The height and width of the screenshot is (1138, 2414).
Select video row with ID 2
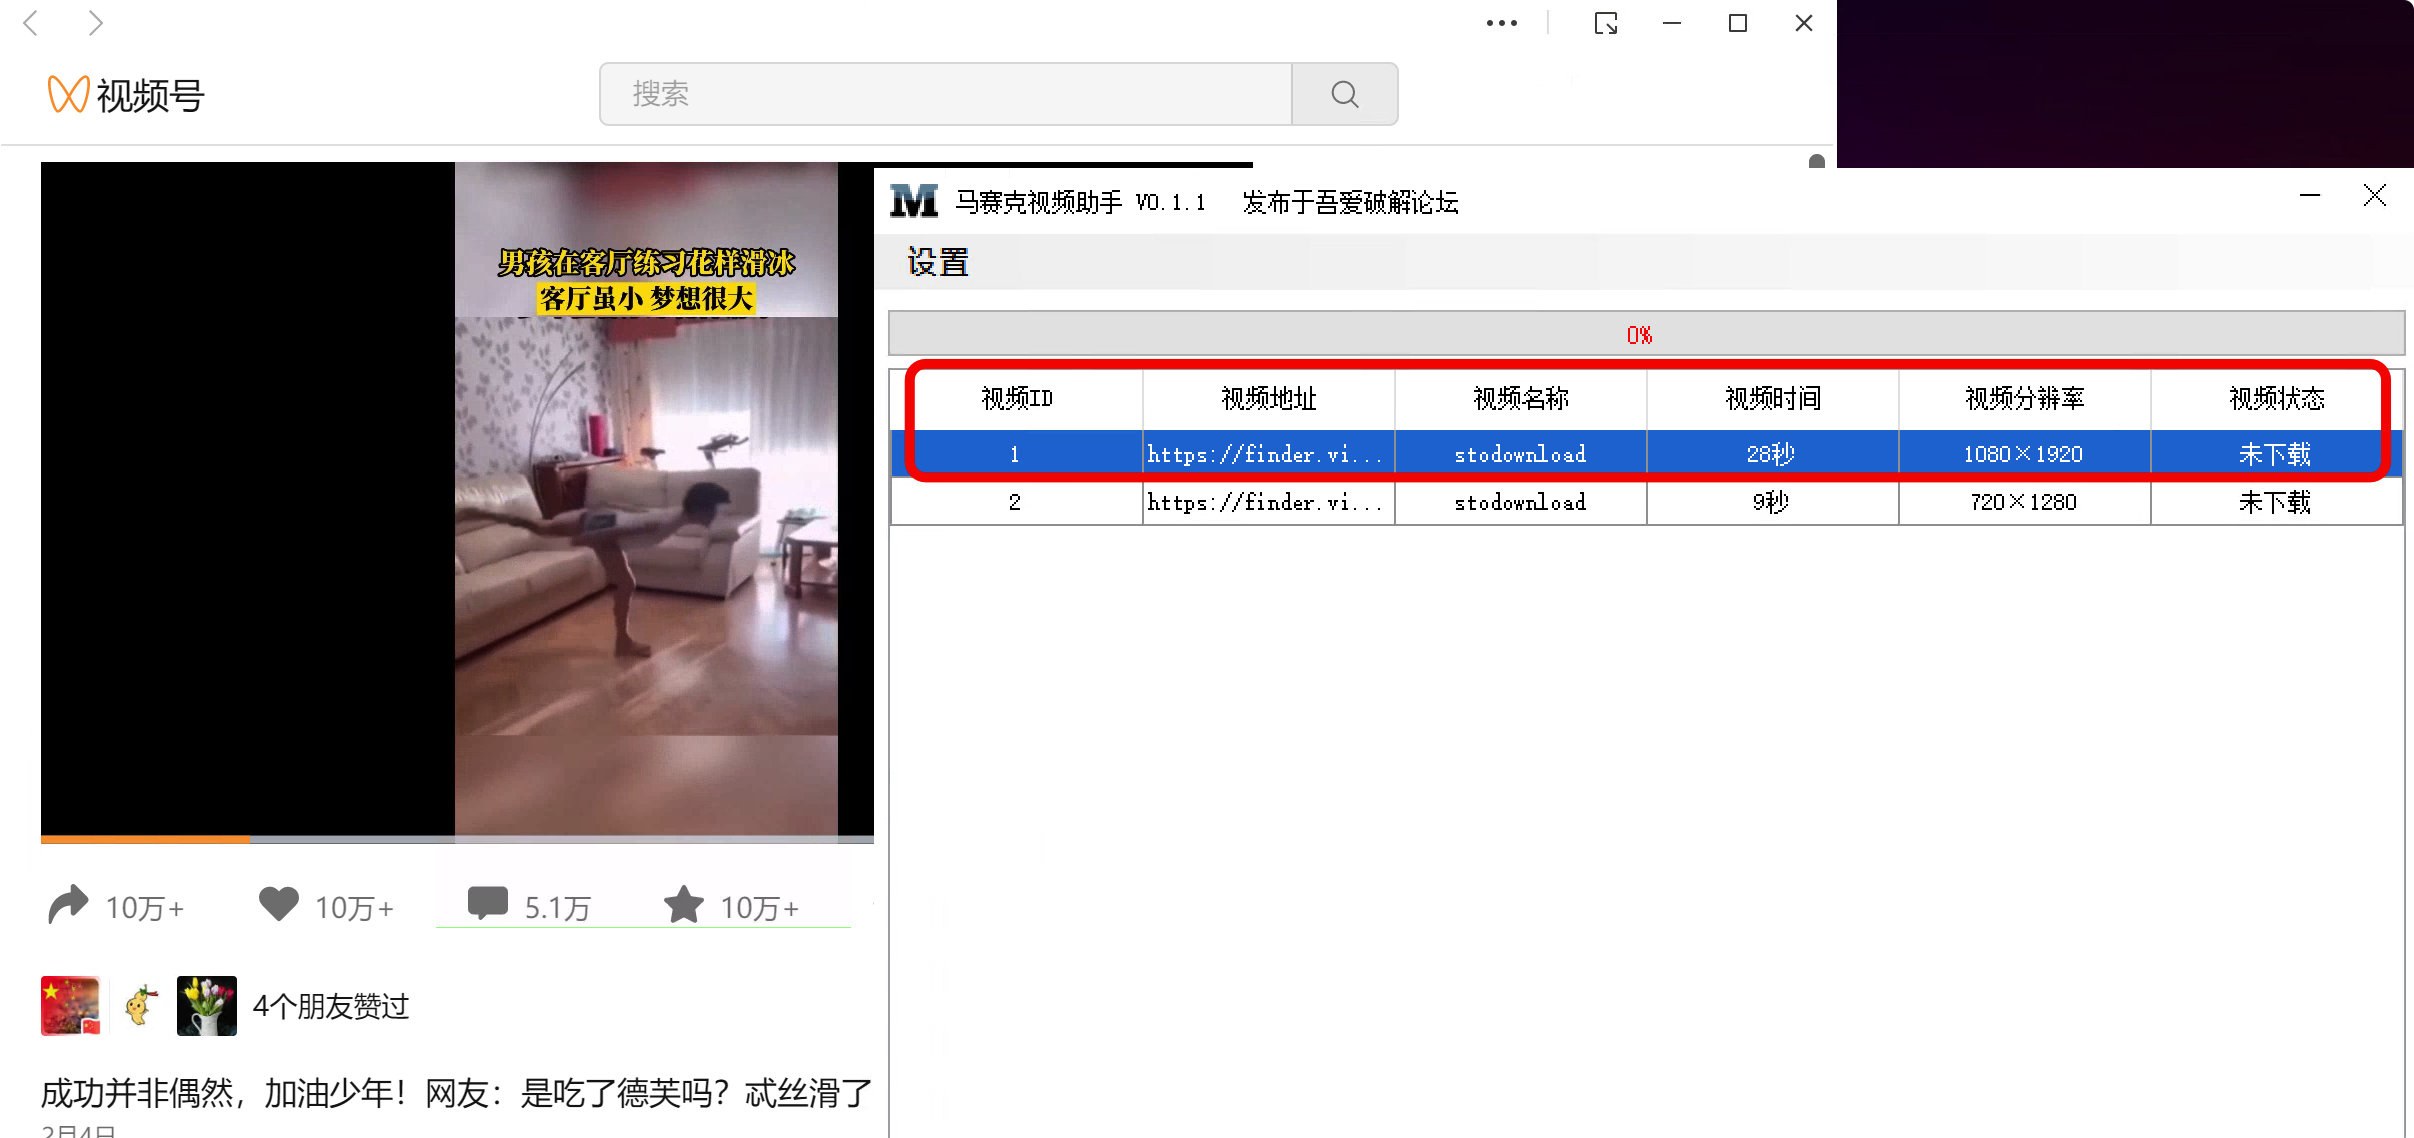pyautogui.click(x=1015, y=502)
